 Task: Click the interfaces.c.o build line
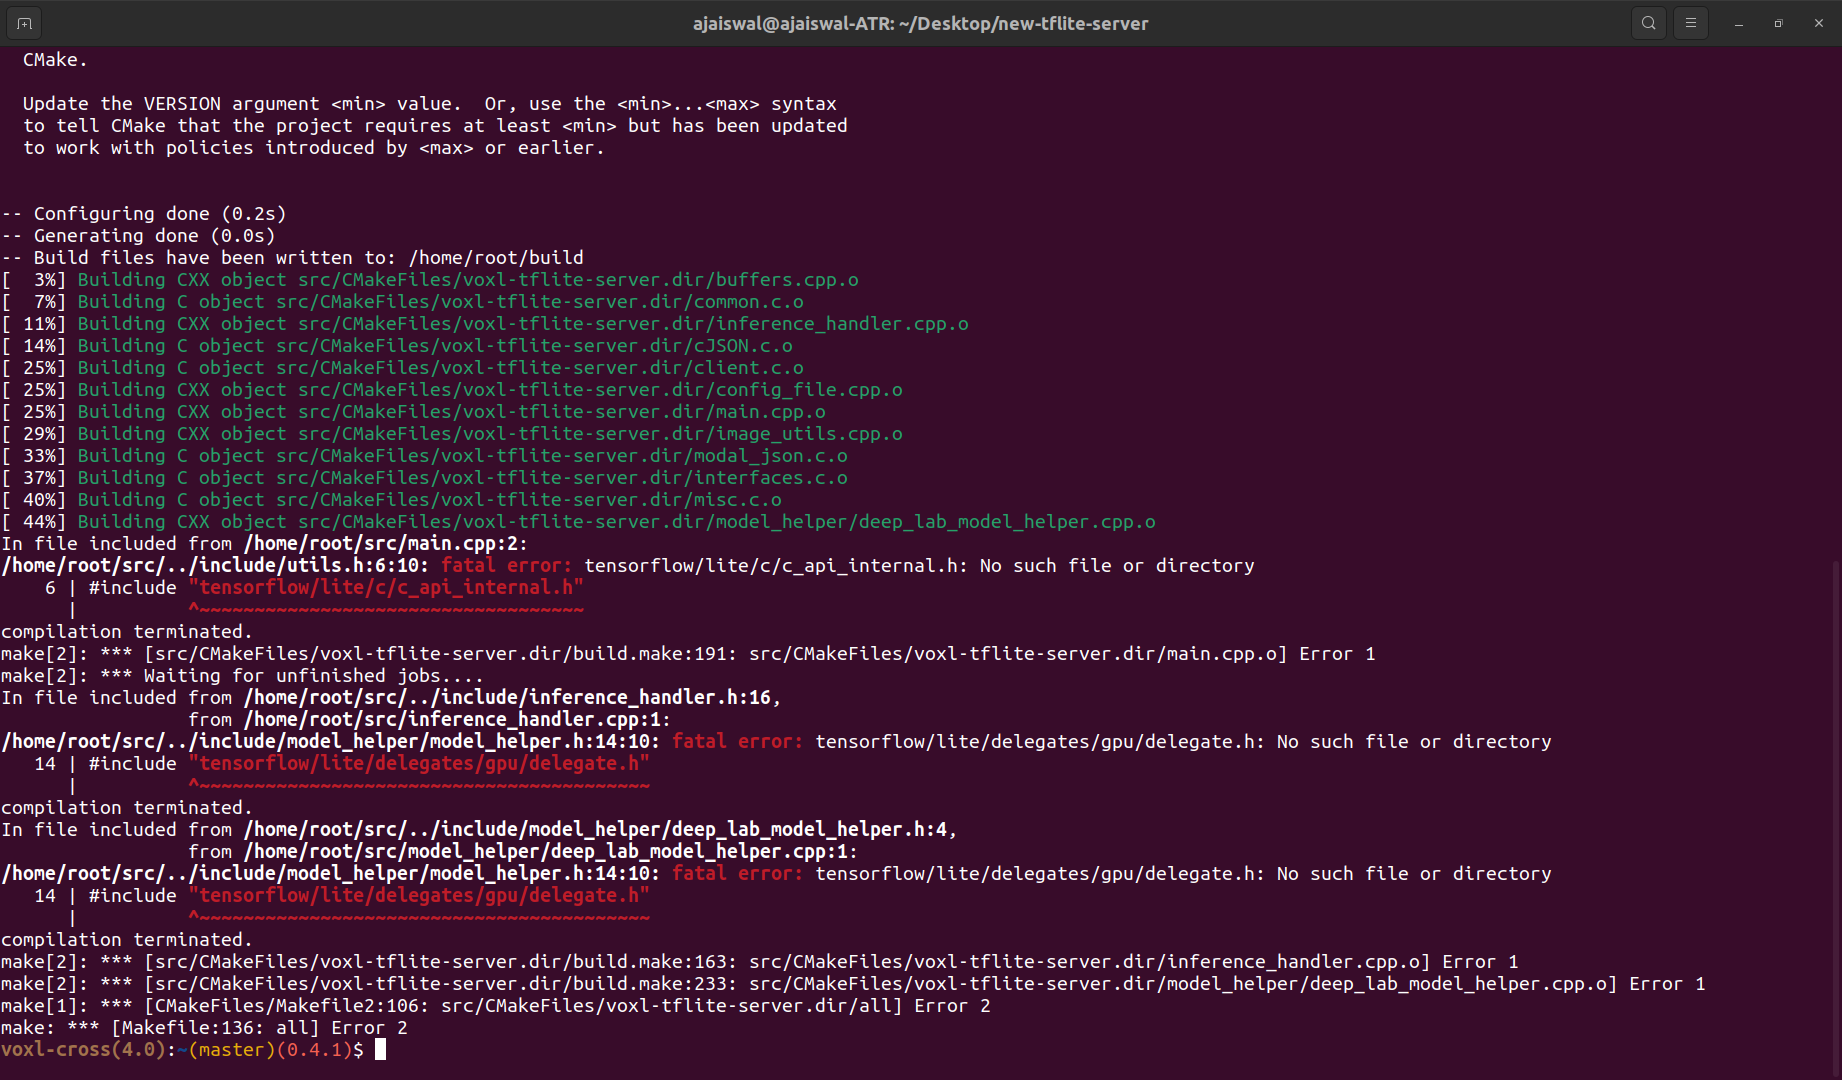424,478
